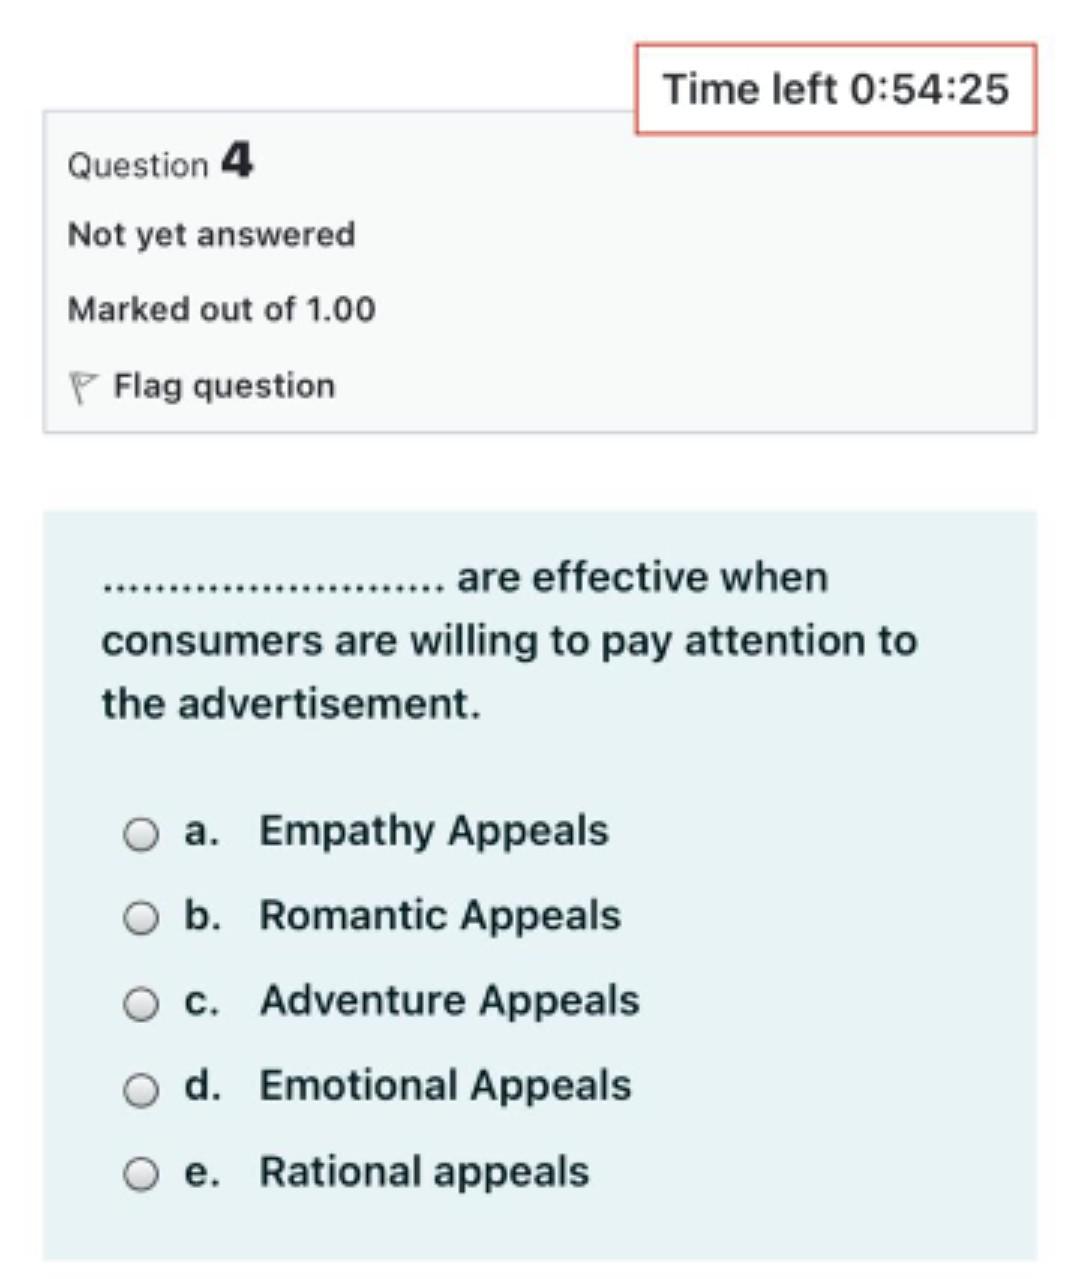Select the Rational appeals radio button
Image resolution: width=1080 pixels, height=1279 pixels.
point(141,1174)
